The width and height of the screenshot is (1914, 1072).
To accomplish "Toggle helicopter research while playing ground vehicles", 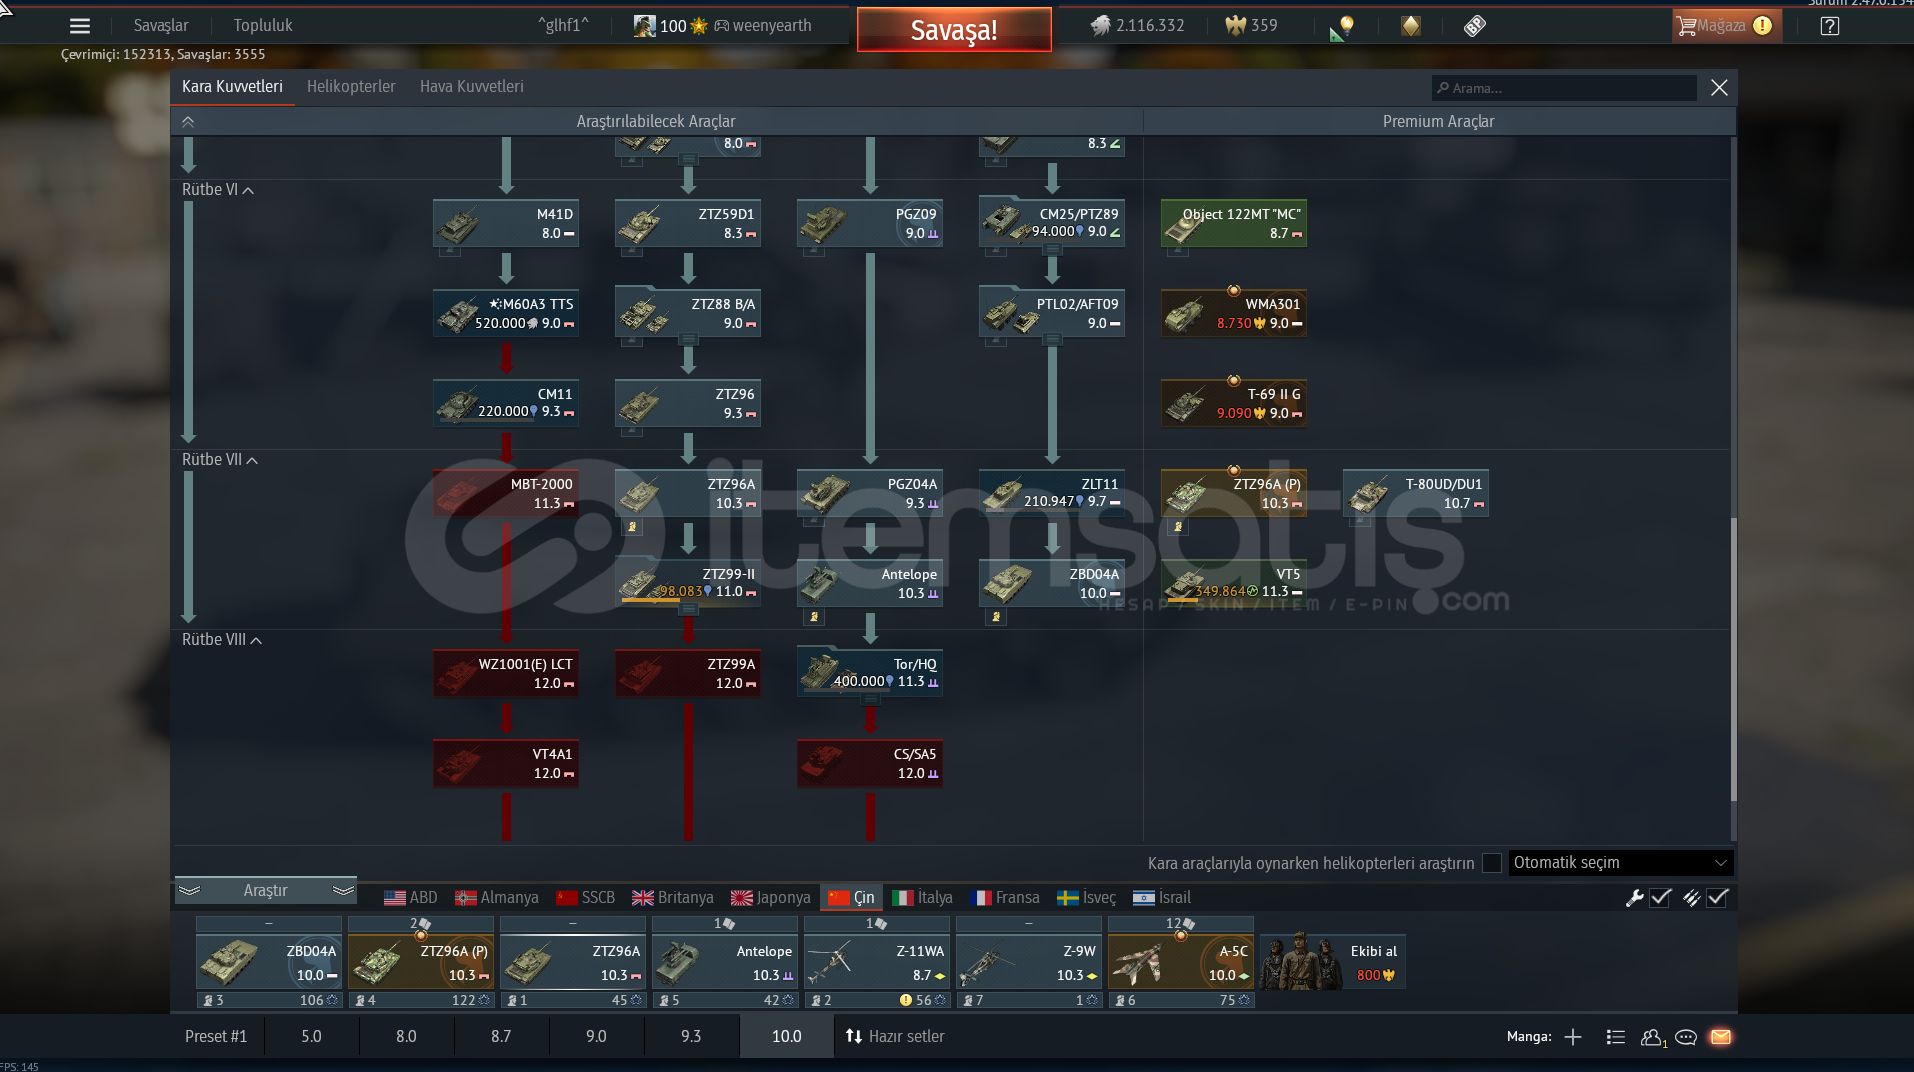I will 1492,863.
